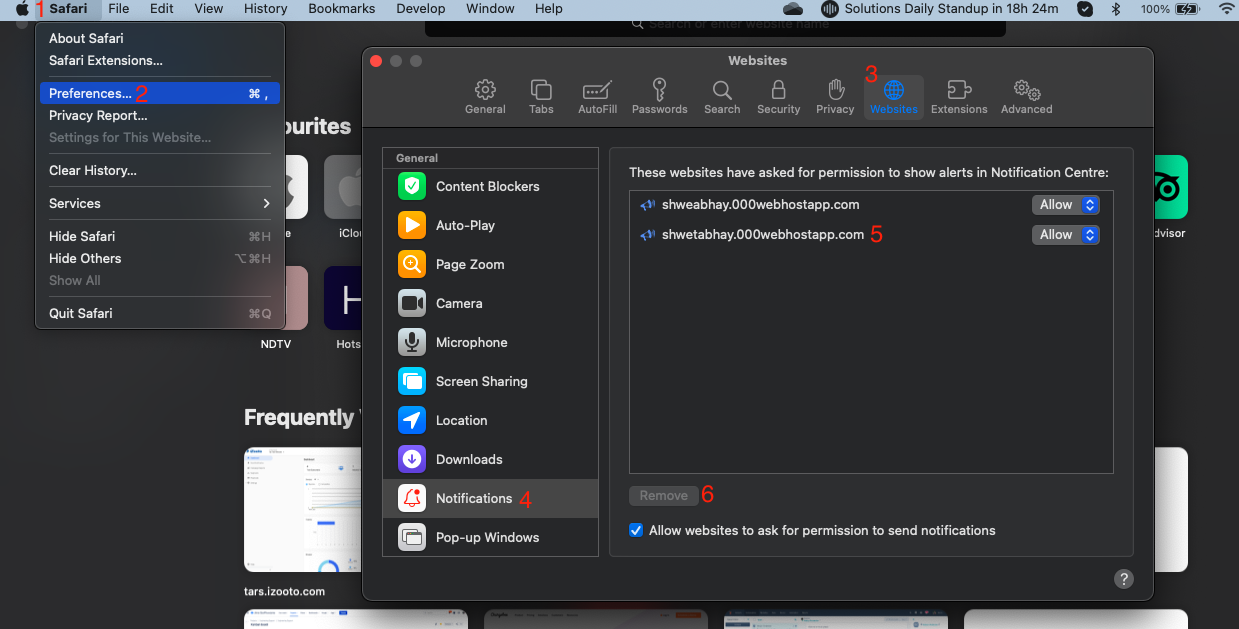The image size is (1239, 629).
Task: Open the Apple menu
Action: click(22, 9)
